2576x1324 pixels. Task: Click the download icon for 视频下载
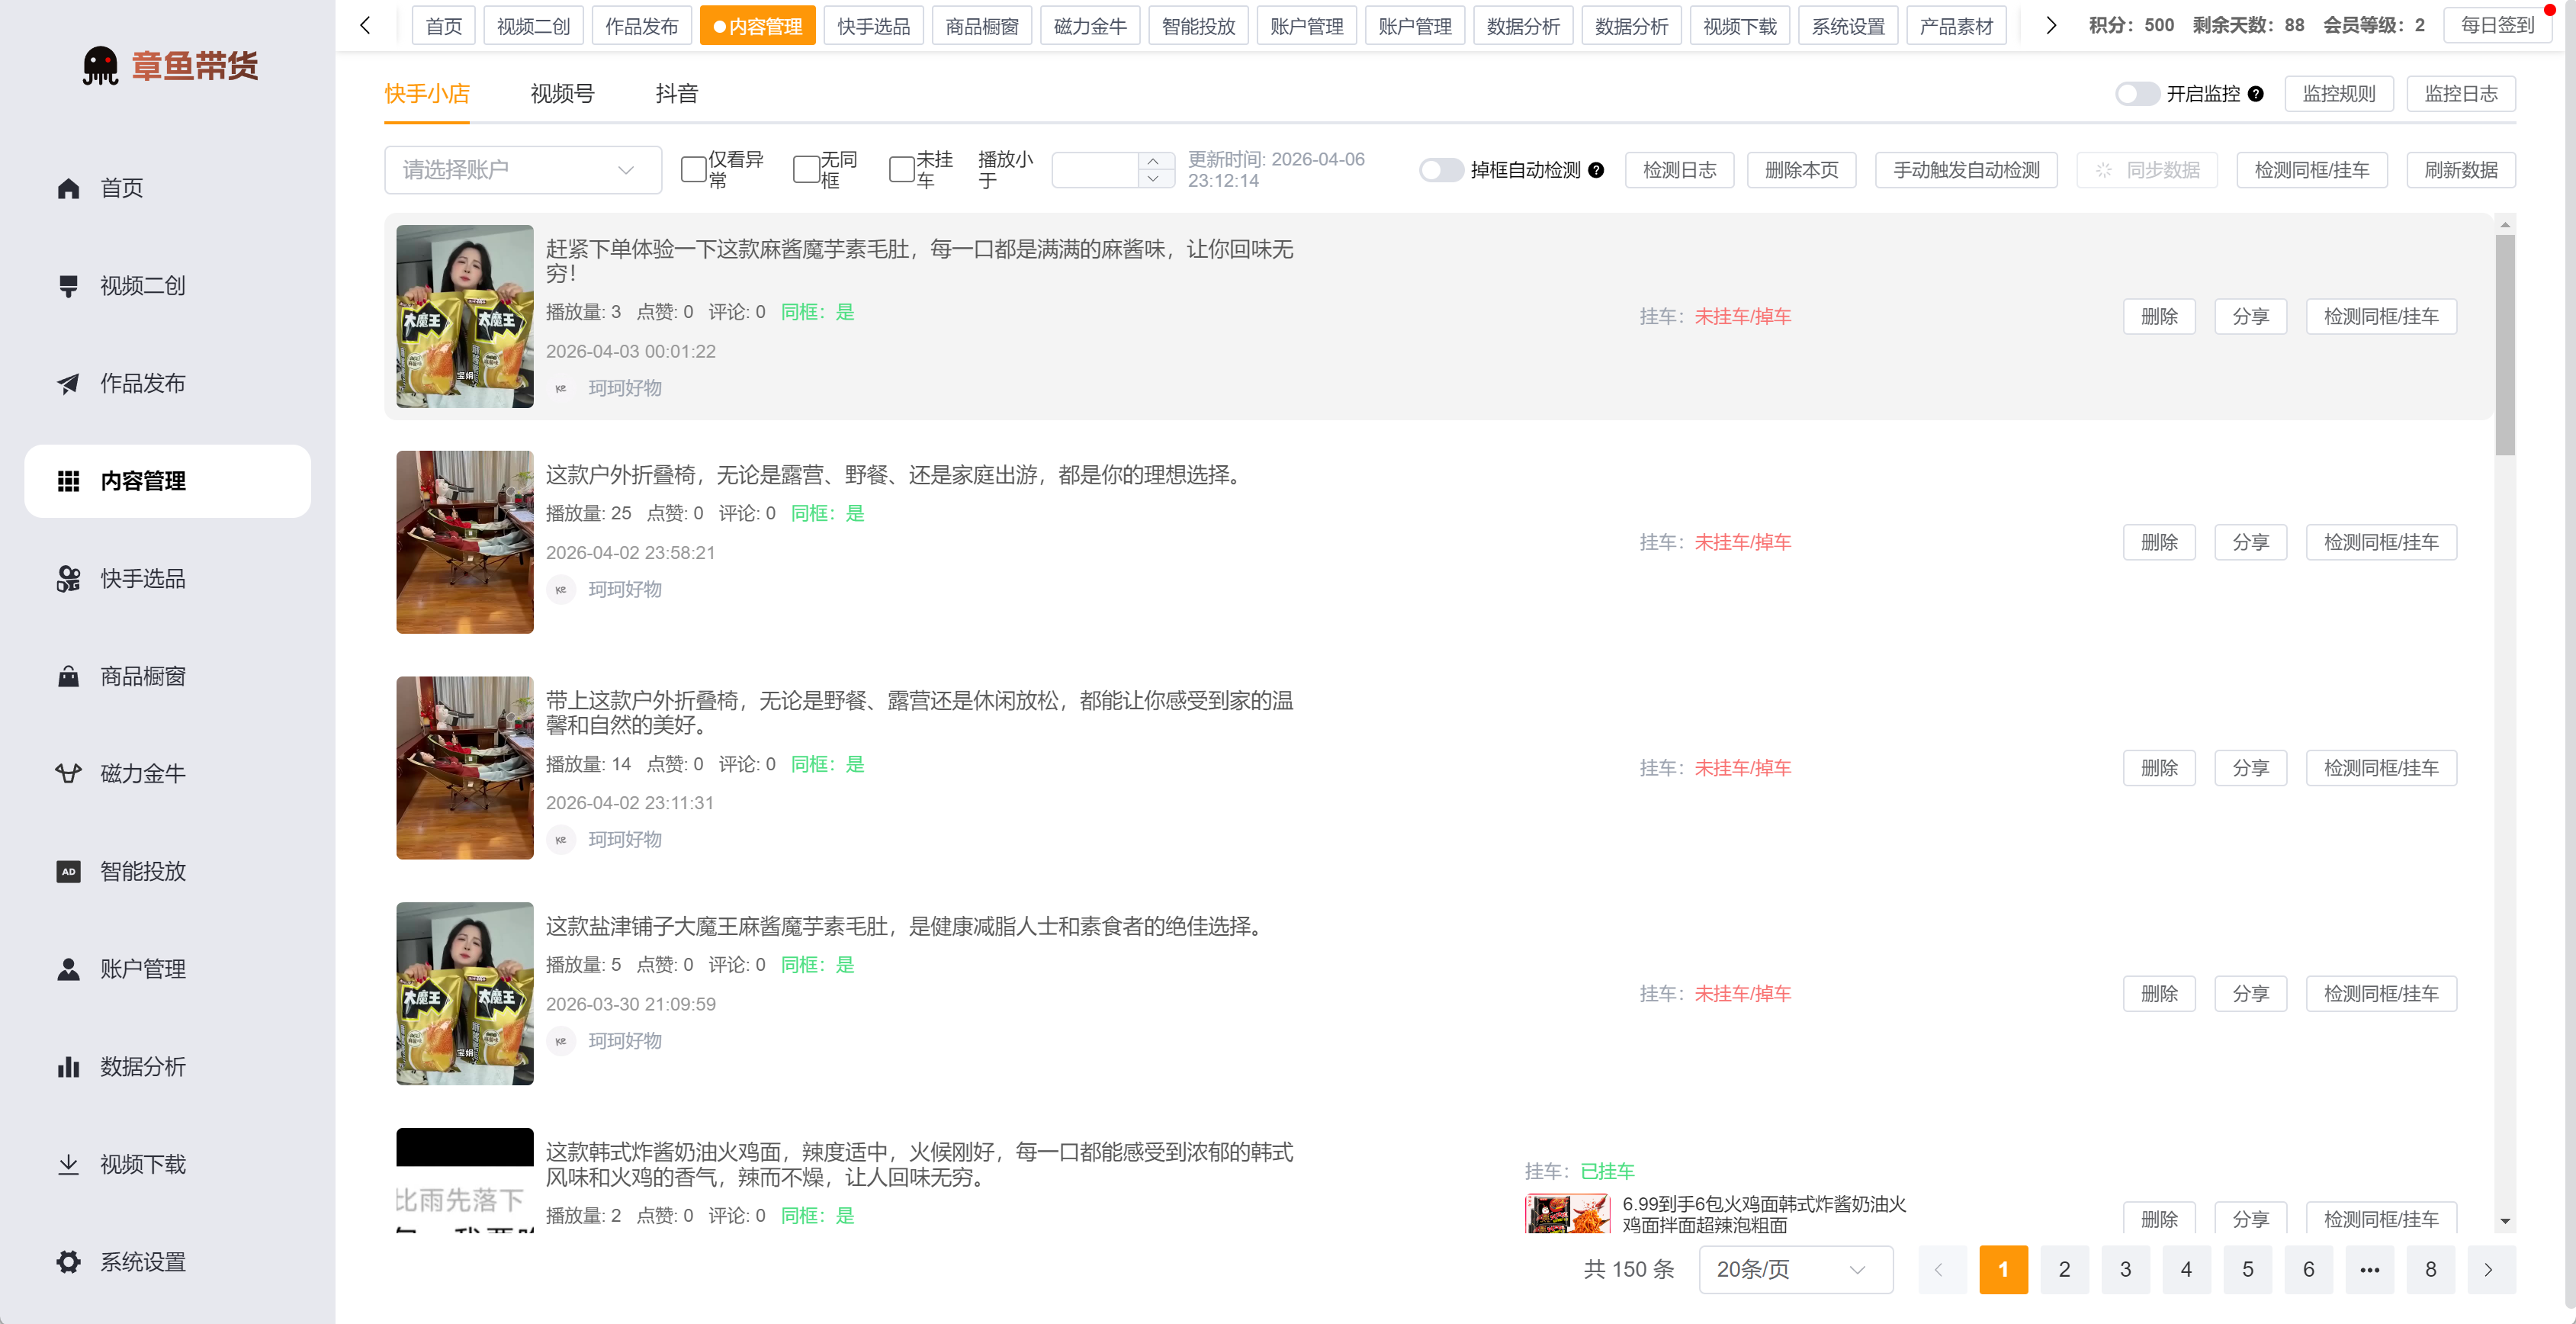[x=68, y=1164]
